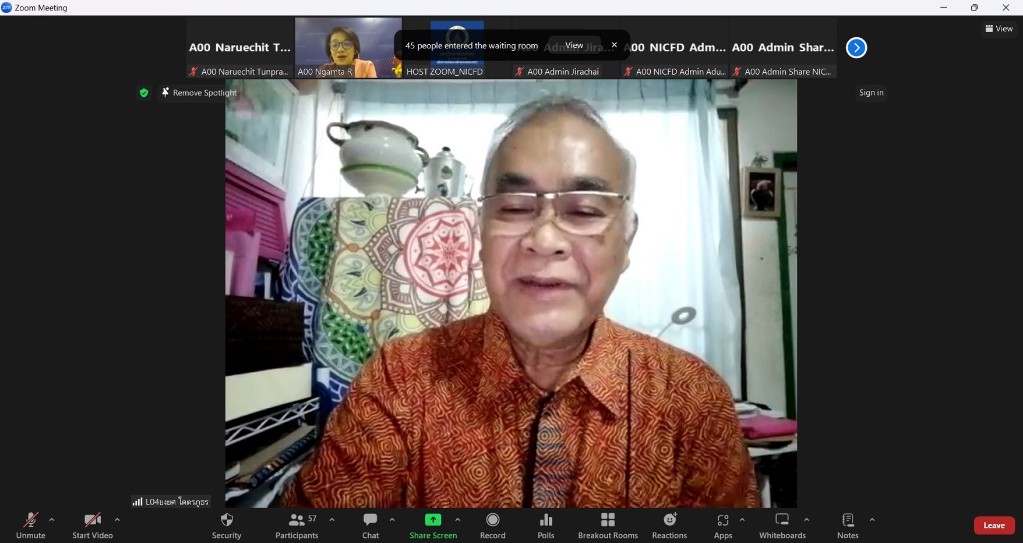Click the Unmute microphone icon
Image resolution: width=1023 pixels, height=543 pixels.
[x=31, y=520]
